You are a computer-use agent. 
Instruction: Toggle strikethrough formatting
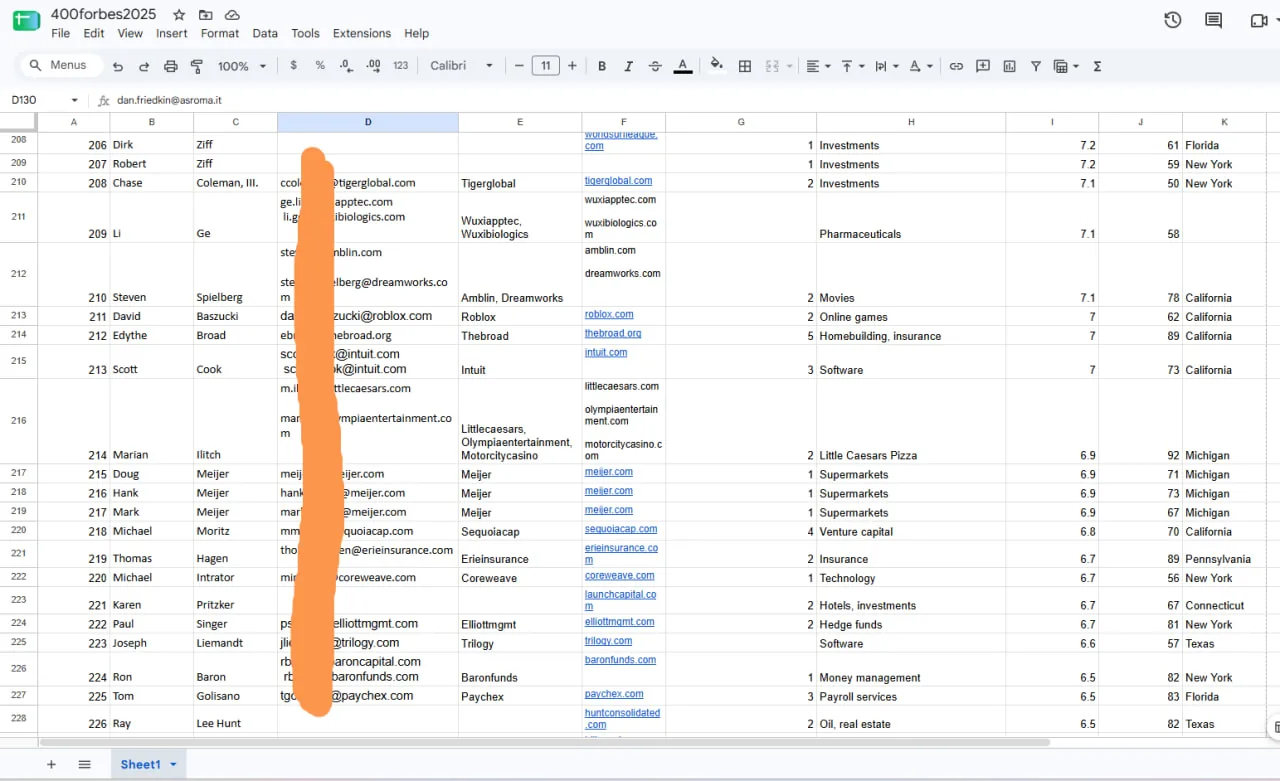pos(655,66)
